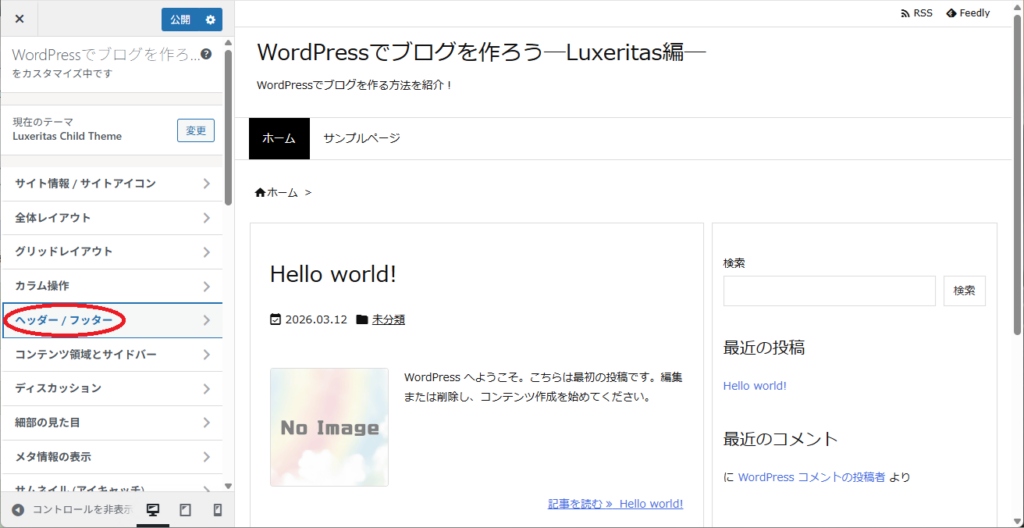1024x528 pixels.
Task: Click breadcrumb ホーム home icon
Action: point(261,192)
